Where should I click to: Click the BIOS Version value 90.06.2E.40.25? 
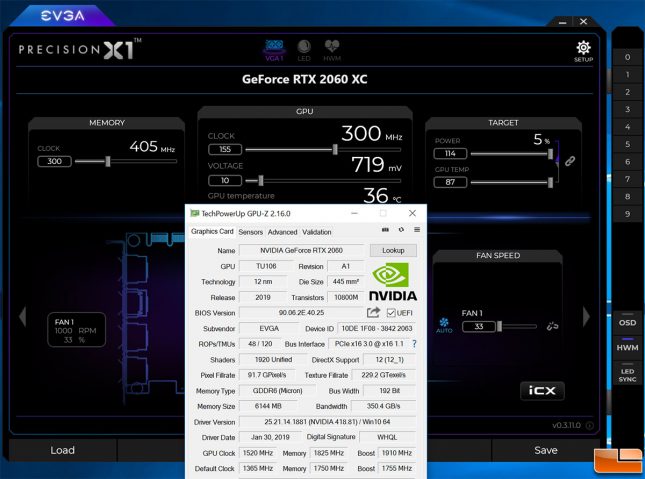tap(301, 313)
